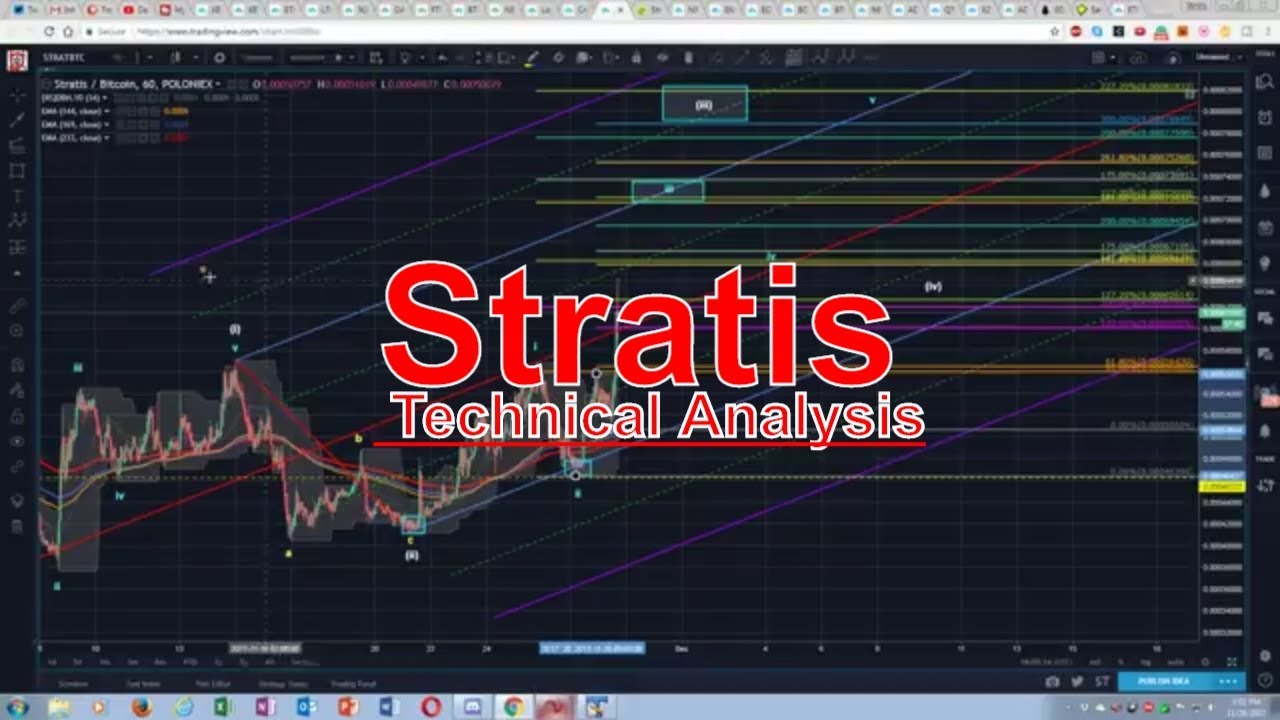
Task: Toggle percent scale button
Action: coord(1123,661)
